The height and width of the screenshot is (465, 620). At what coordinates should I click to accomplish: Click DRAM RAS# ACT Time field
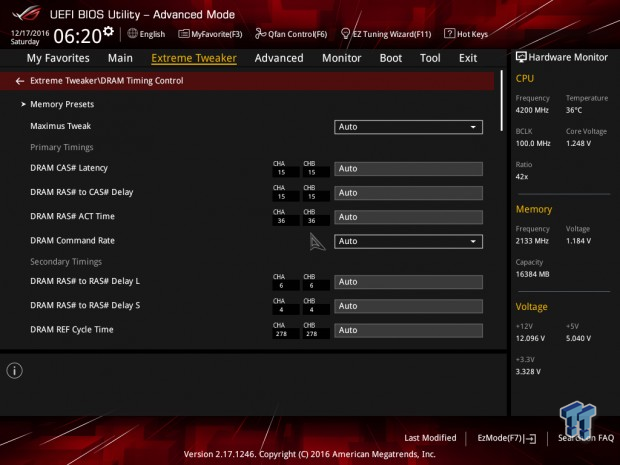[x=408, y=217]
